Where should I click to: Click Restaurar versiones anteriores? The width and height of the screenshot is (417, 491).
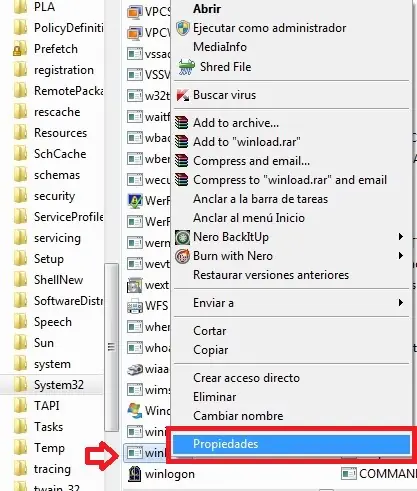(271, 275)
